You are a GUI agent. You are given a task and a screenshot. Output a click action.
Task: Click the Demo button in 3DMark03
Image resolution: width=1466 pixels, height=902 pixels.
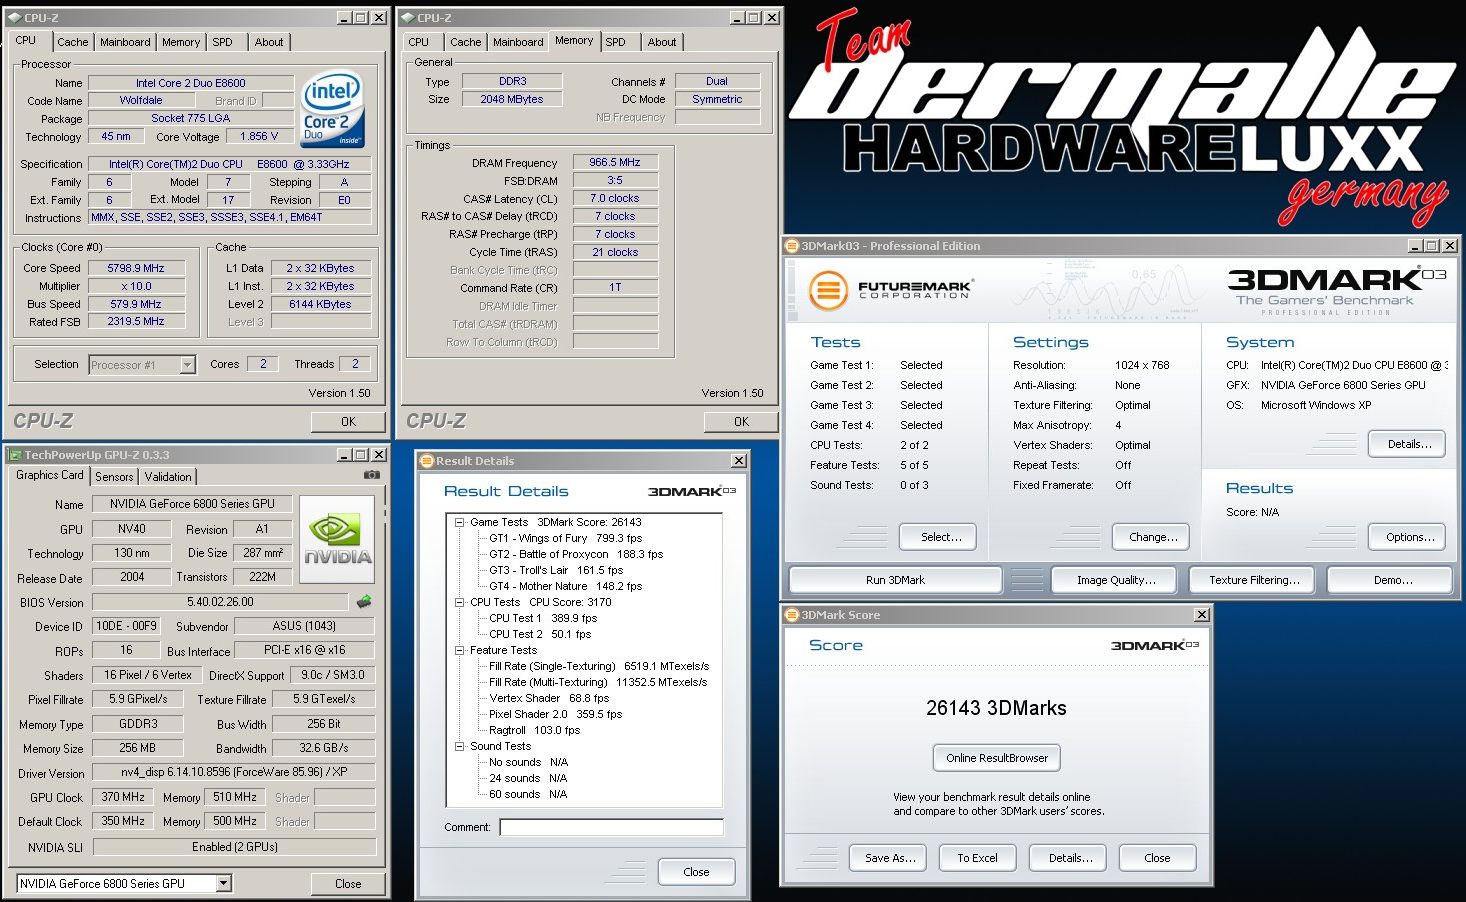pyautogui.click(x=1392, y=580)
